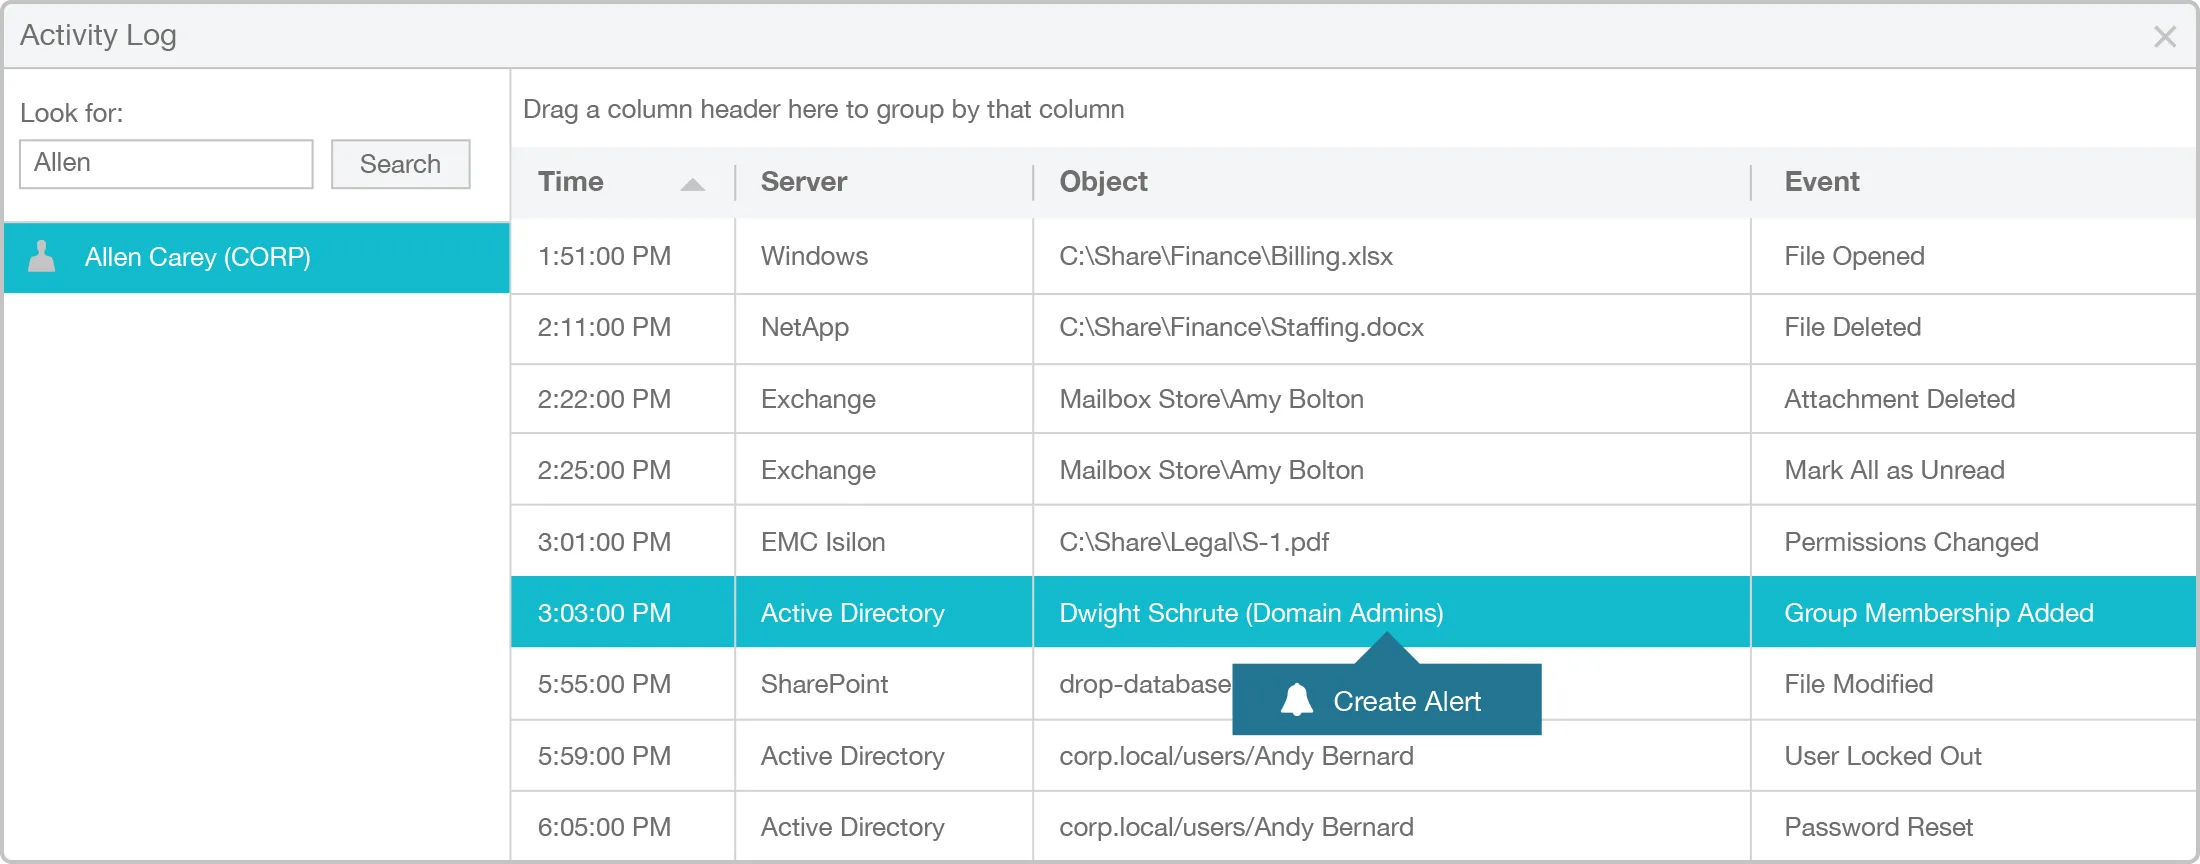Click the NetApp server cell
The height and width of the screenshot is (864, 2200).
click(x=884, y=328)
